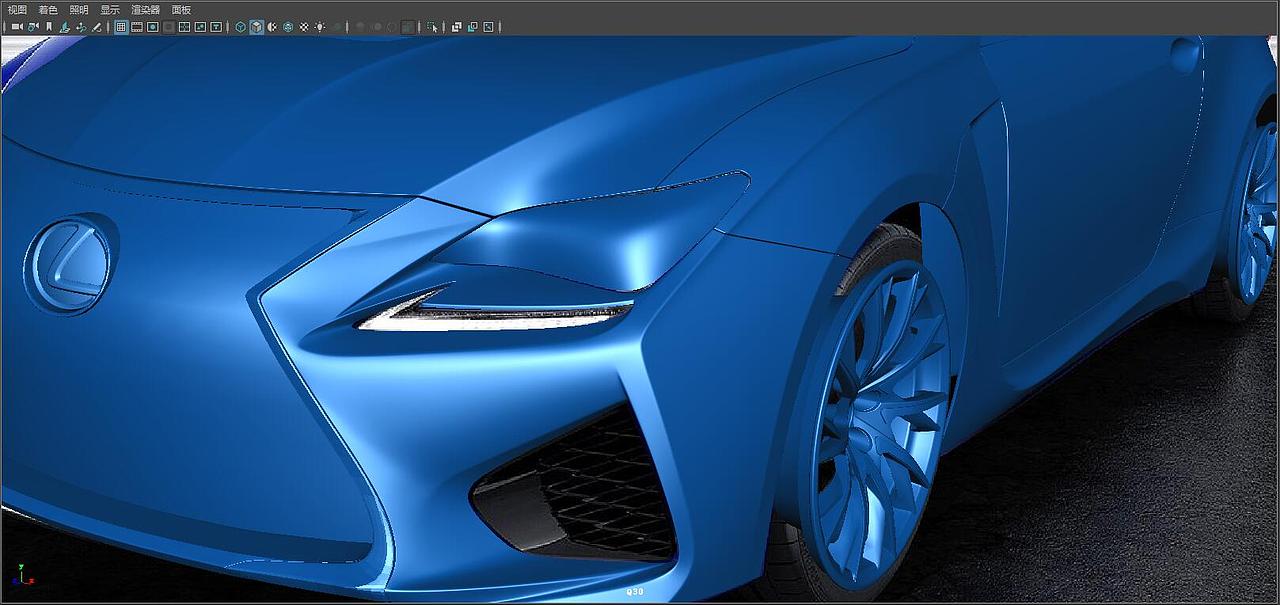The width and height of the screenshot is (1280, 605).
Task: Toggle the Safe Action display
Action: point(201,27)
